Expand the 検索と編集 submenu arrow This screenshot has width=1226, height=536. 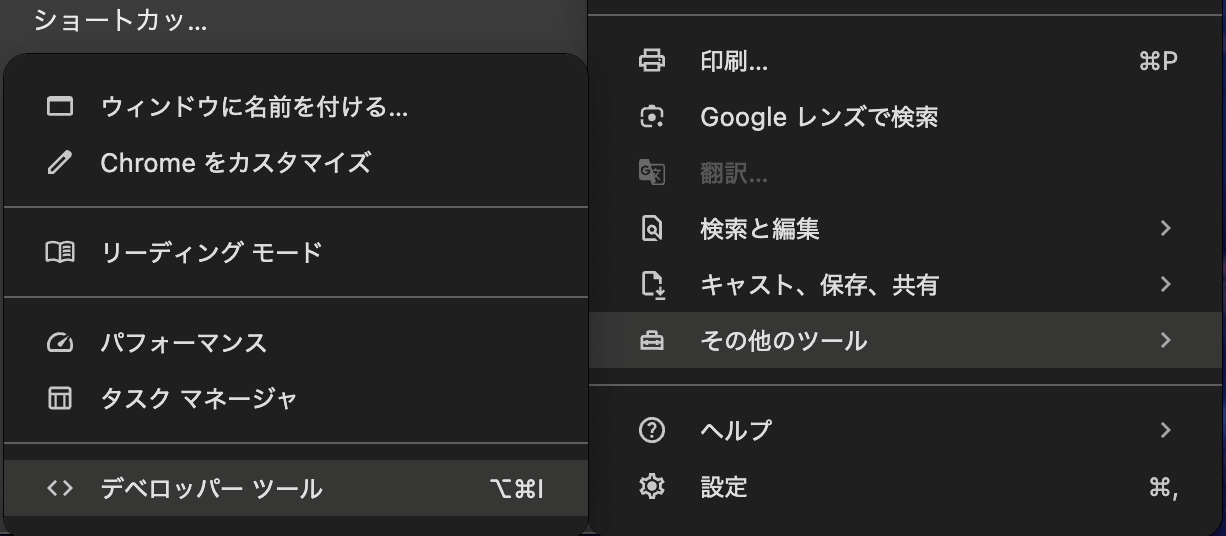[1165, 229]
